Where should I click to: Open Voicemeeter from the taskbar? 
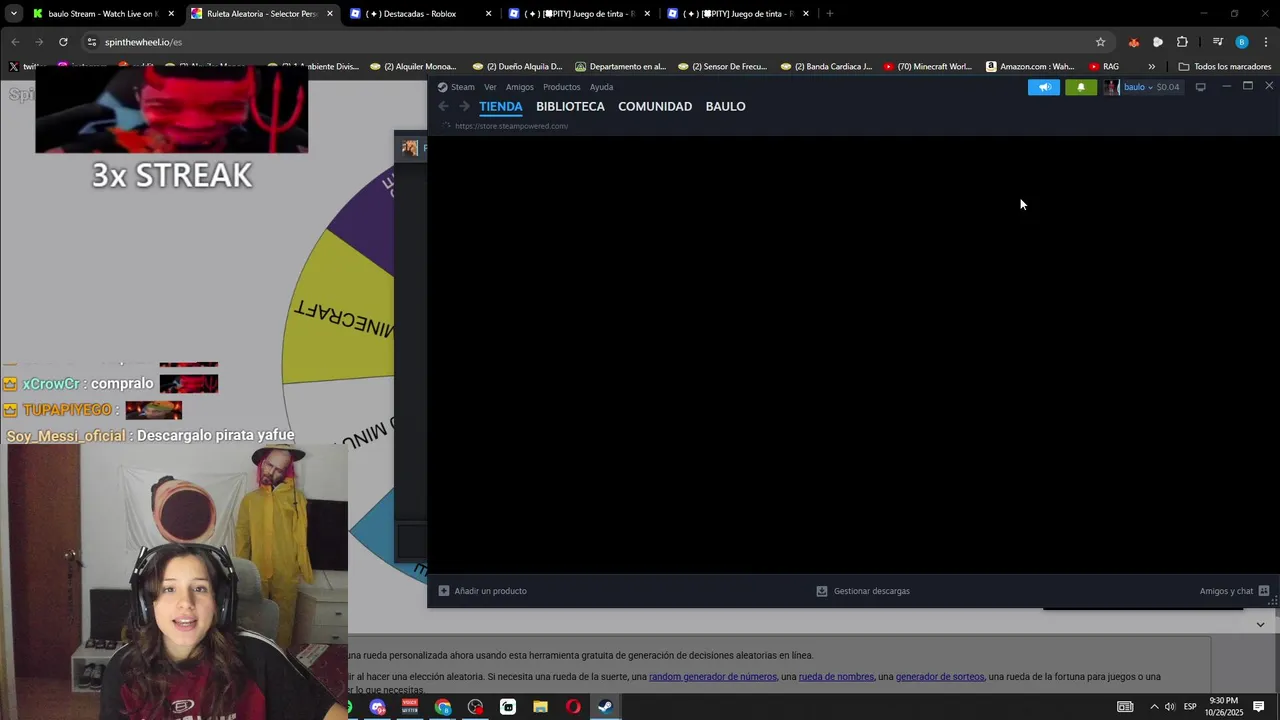tap(410, 707)
